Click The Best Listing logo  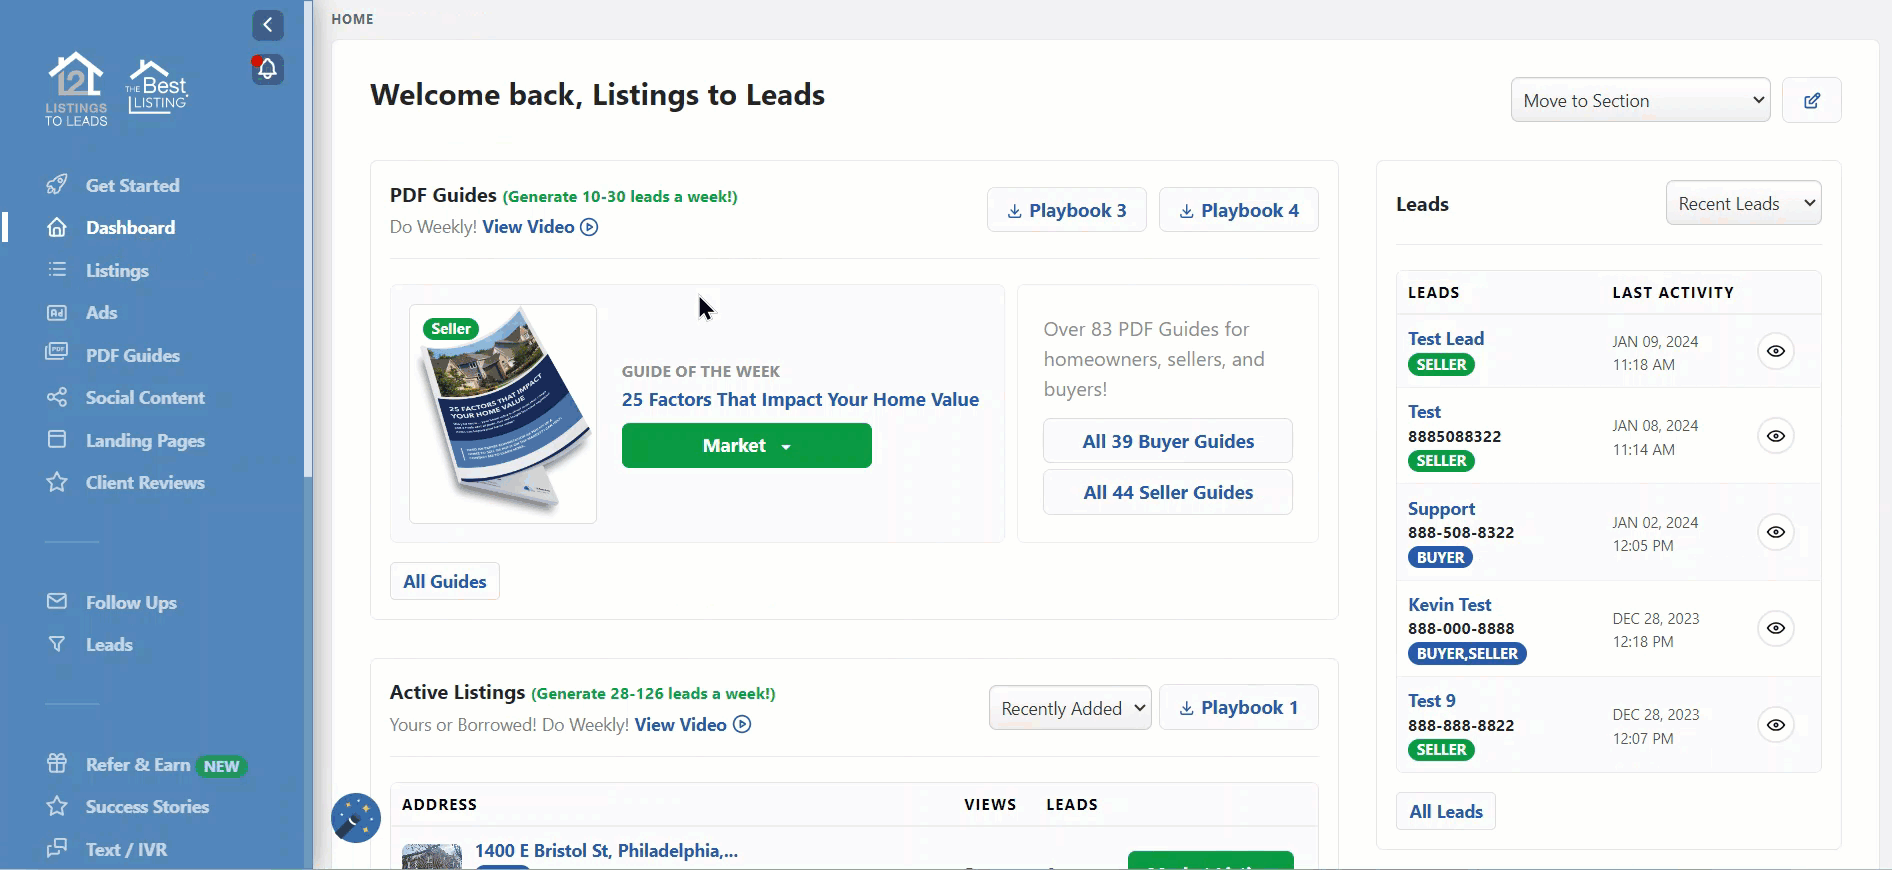(x=157, y=88)
